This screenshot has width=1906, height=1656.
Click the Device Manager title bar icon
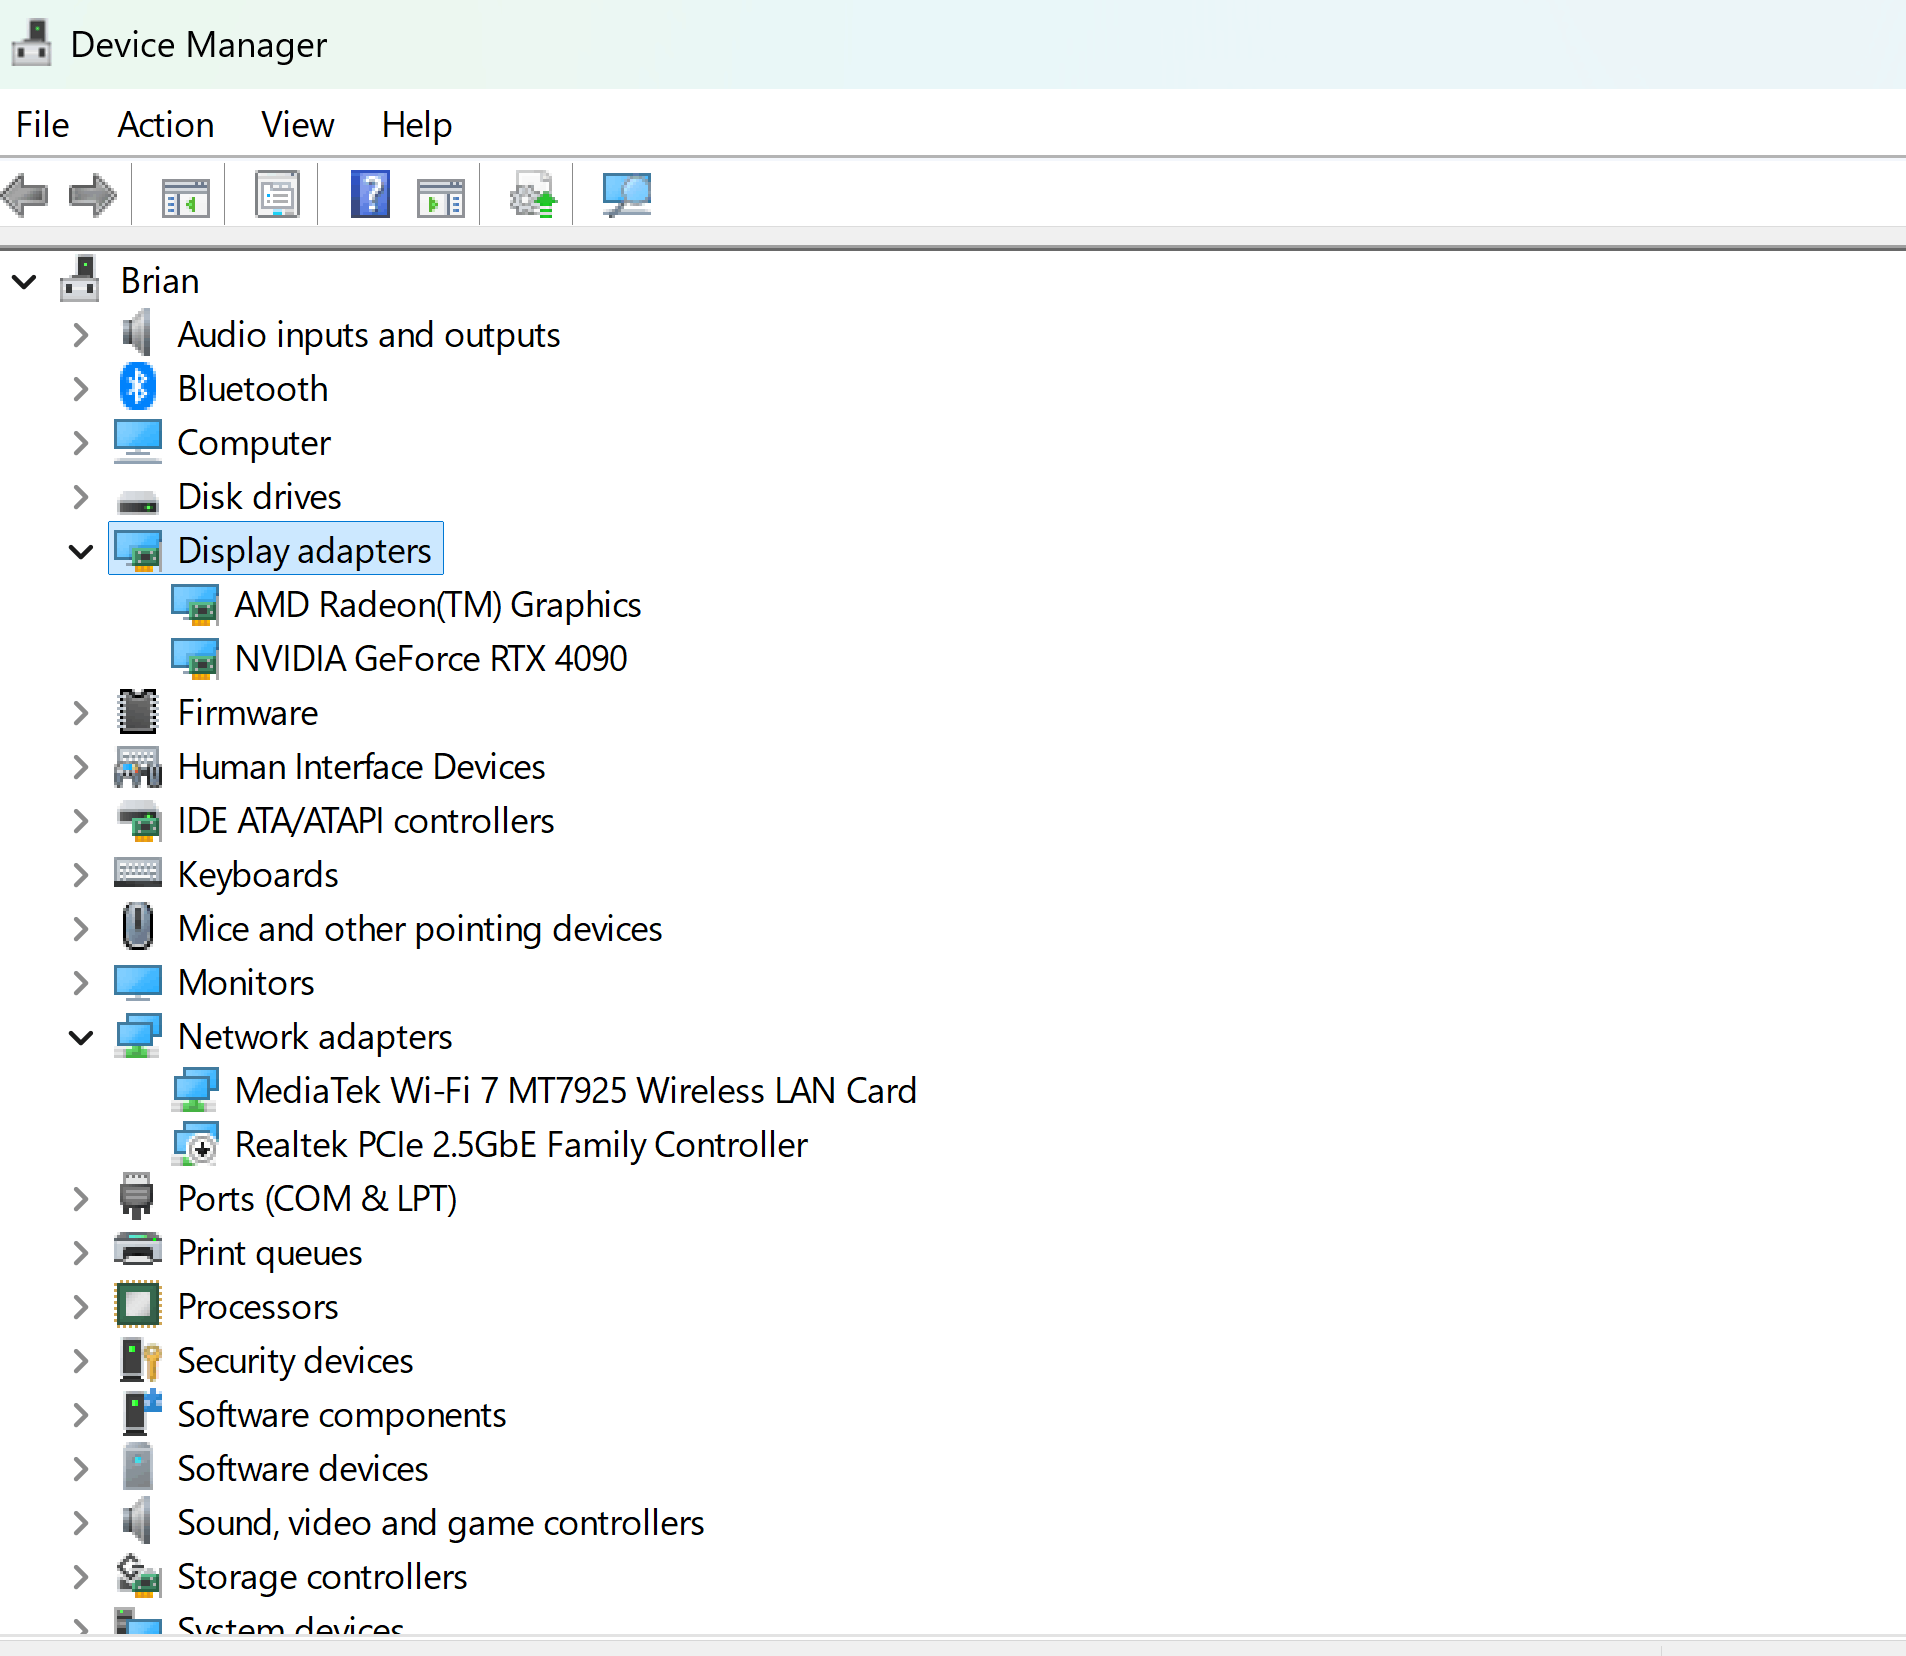click(31, 43)
